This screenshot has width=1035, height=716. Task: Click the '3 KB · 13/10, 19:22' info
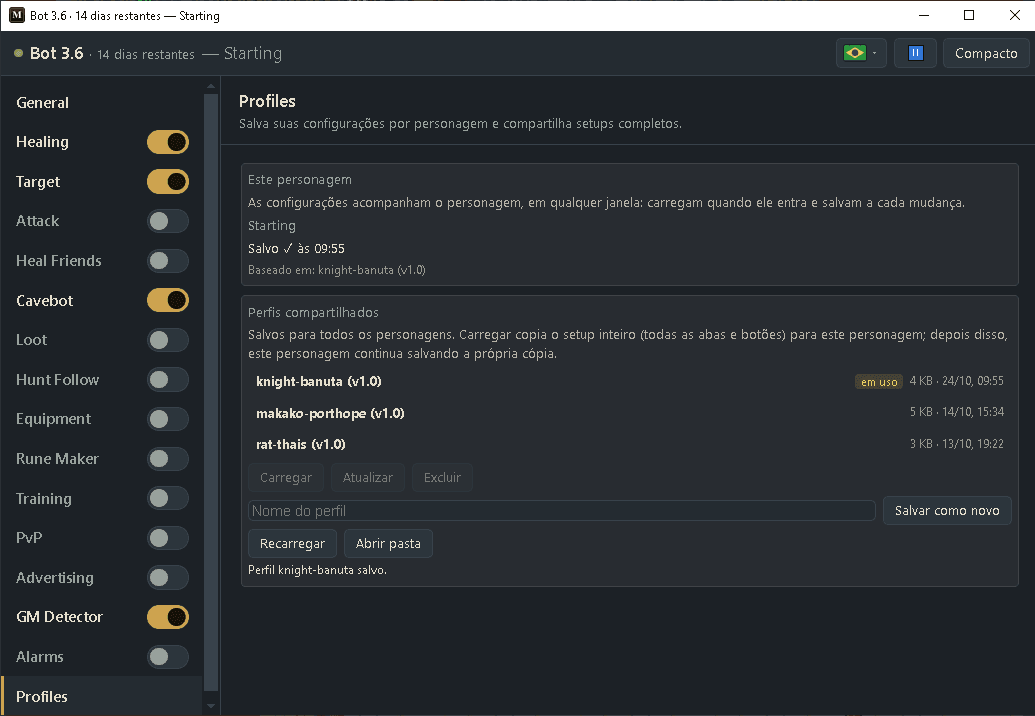pos(956,443)
